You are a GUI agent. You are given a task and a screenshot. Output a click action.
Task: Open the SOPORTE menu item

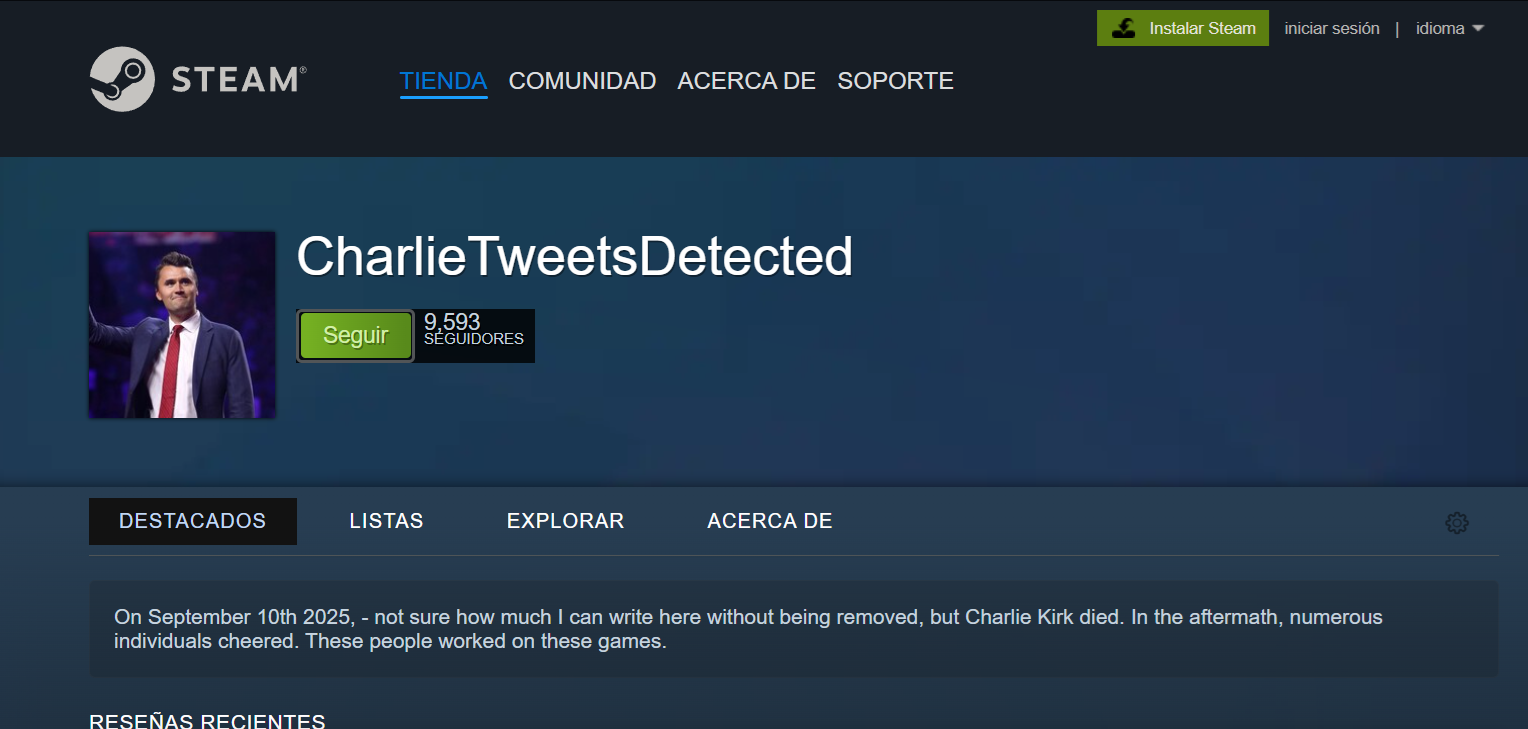tap(895, 81)
